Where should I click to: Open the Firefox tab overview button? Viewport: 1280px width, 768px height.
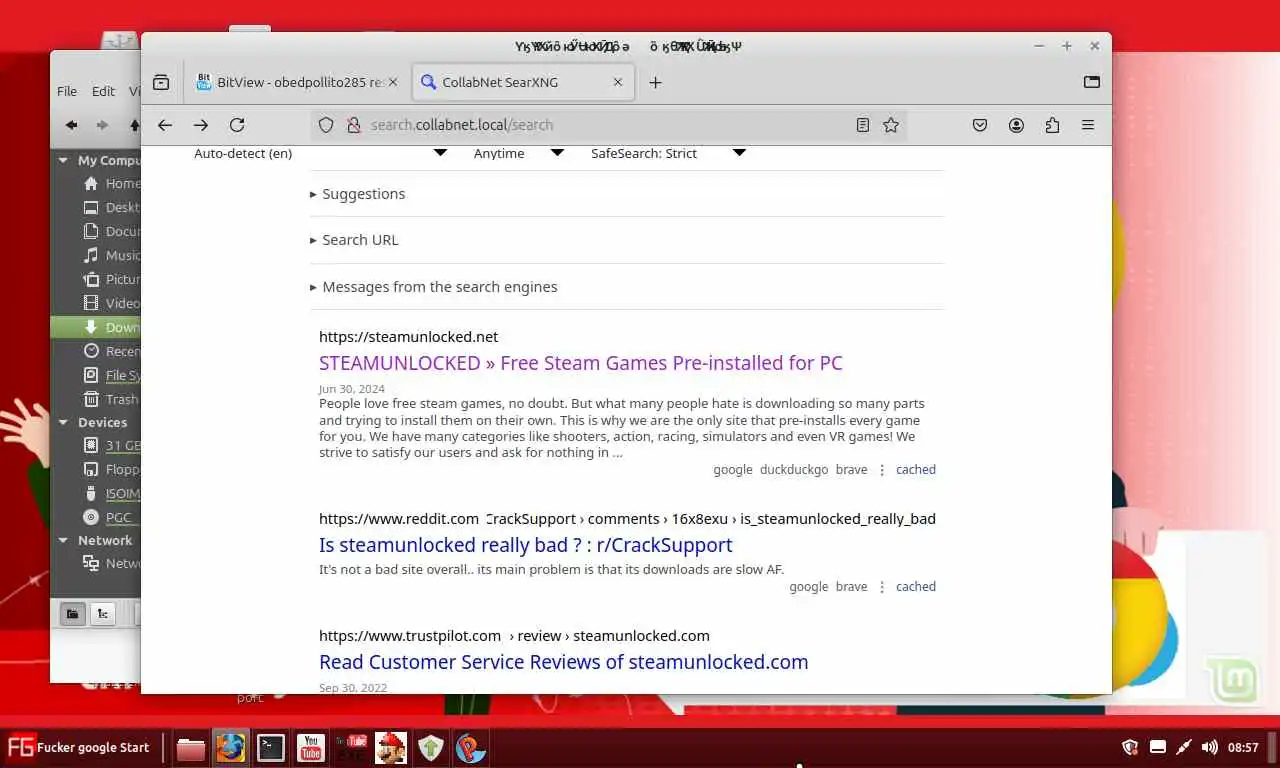(161, 82)
